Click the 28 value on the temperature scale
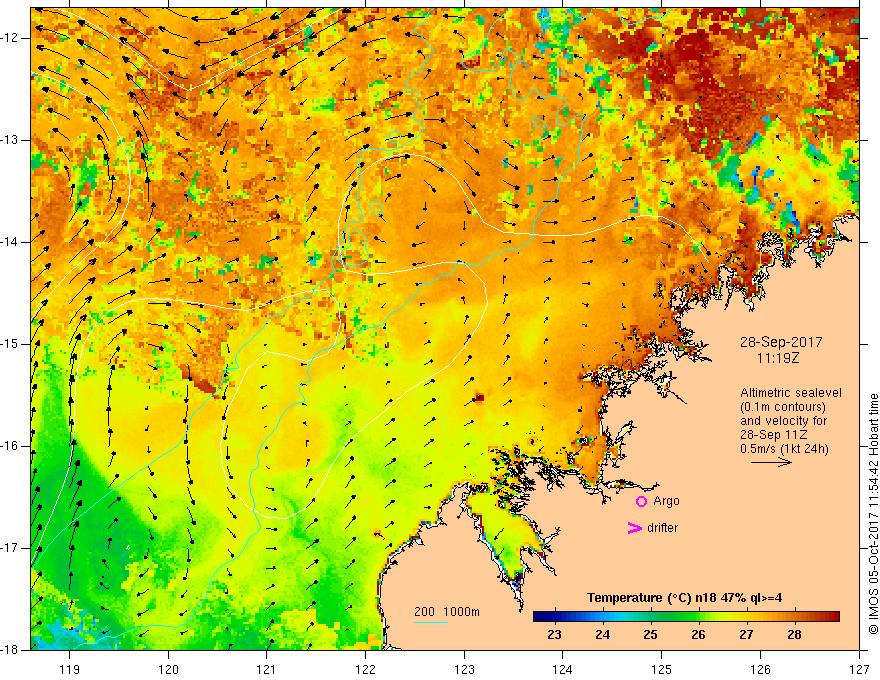 [x=794, y=635]
